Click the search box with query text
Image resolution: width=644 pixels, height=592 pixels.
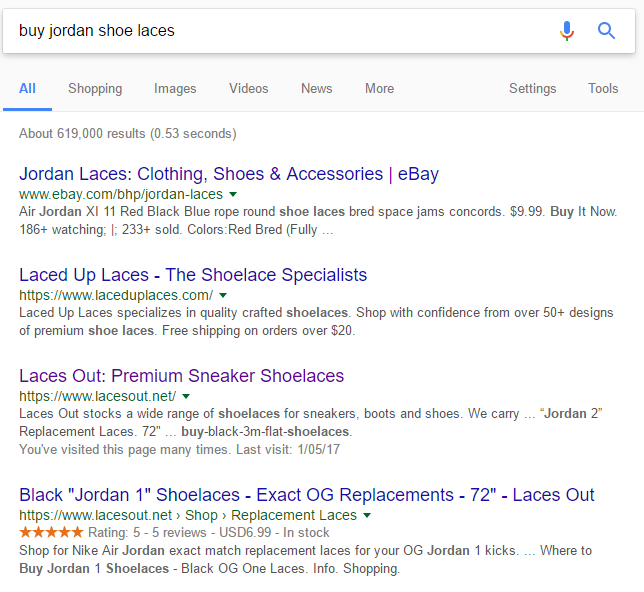(x=280, y=31)
